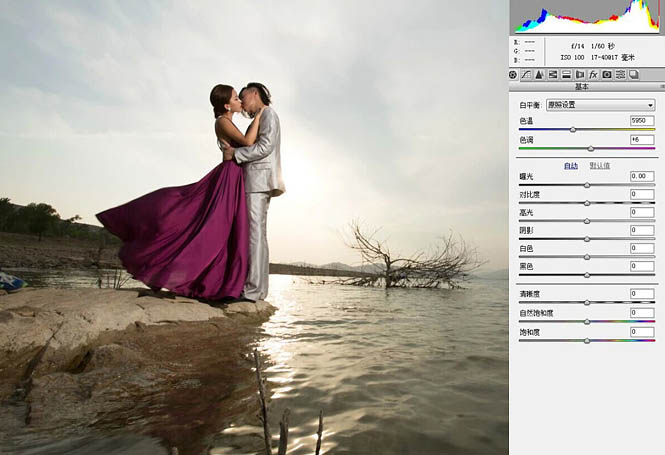Click the 色温 value field showing 5950
Viewport: 665px width, 455px height.
coord(642,120)
